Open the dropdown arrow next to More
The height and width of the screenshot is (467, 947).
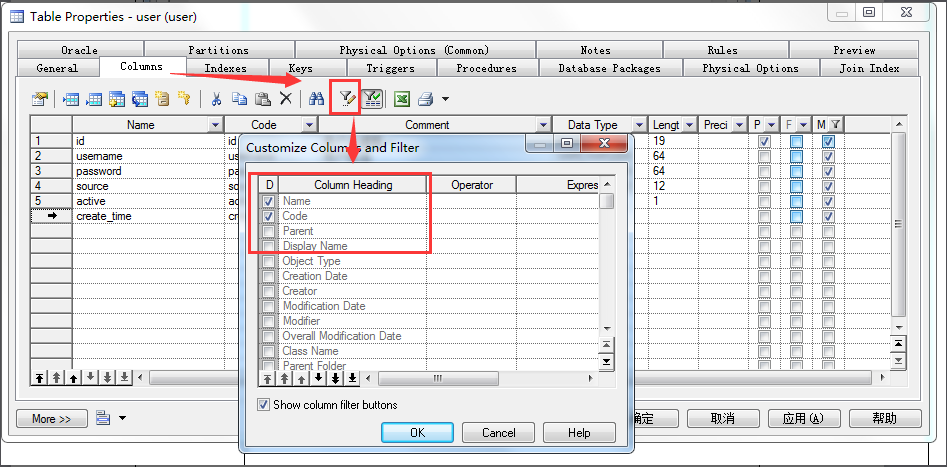(x=123, y=418)
